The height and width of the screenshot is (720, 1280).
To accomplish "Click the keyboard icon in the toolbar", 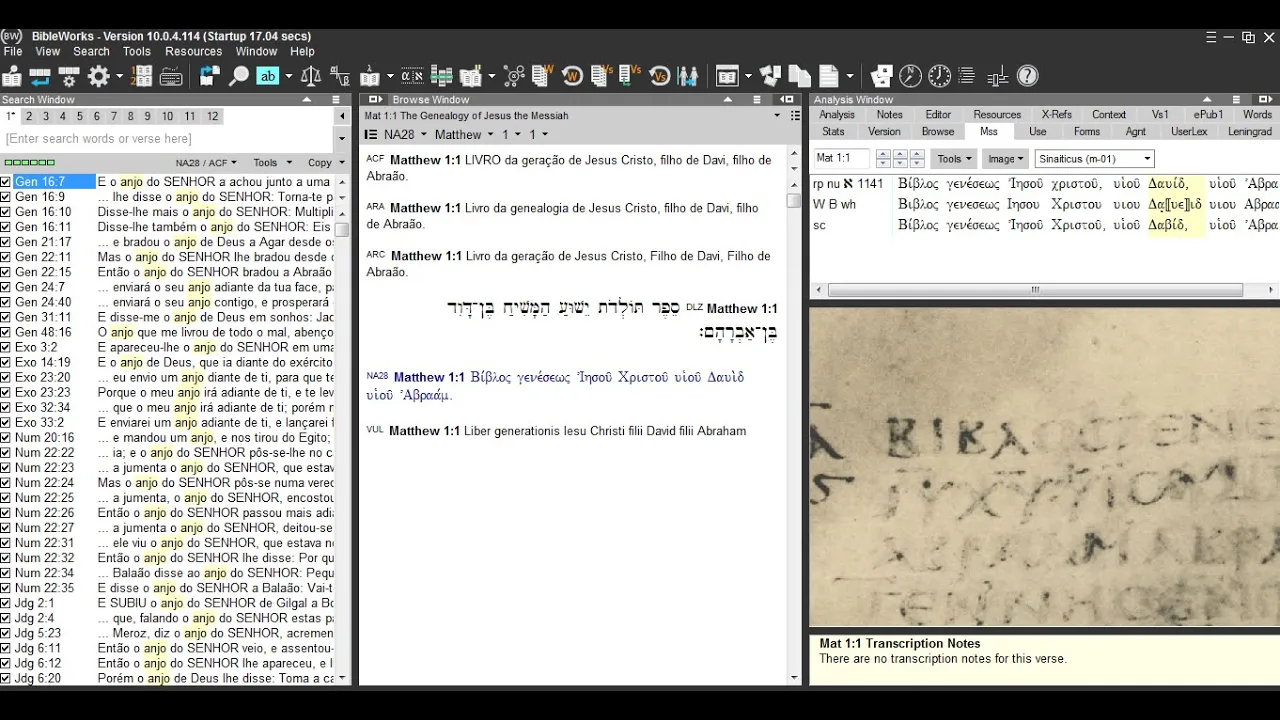I will (x=171, y=77).
